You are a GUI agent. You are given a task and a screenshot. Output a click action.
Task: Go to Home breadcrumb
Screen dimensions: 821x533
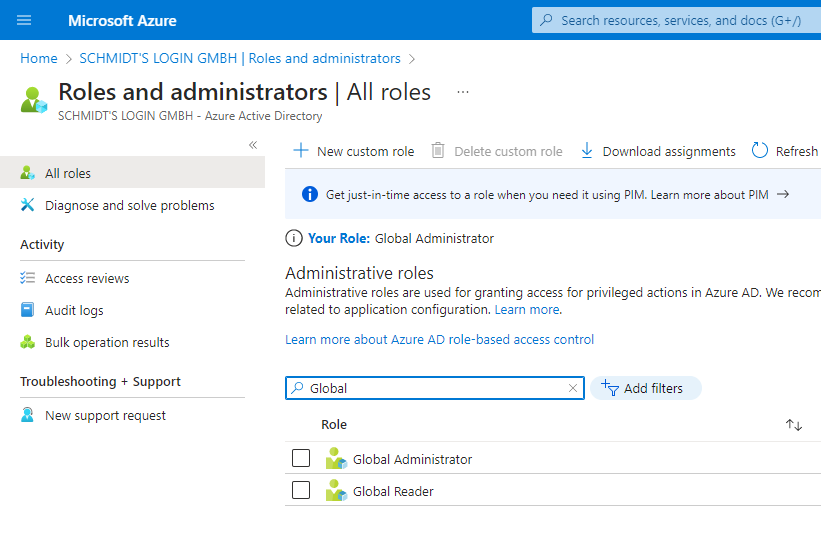39,58
